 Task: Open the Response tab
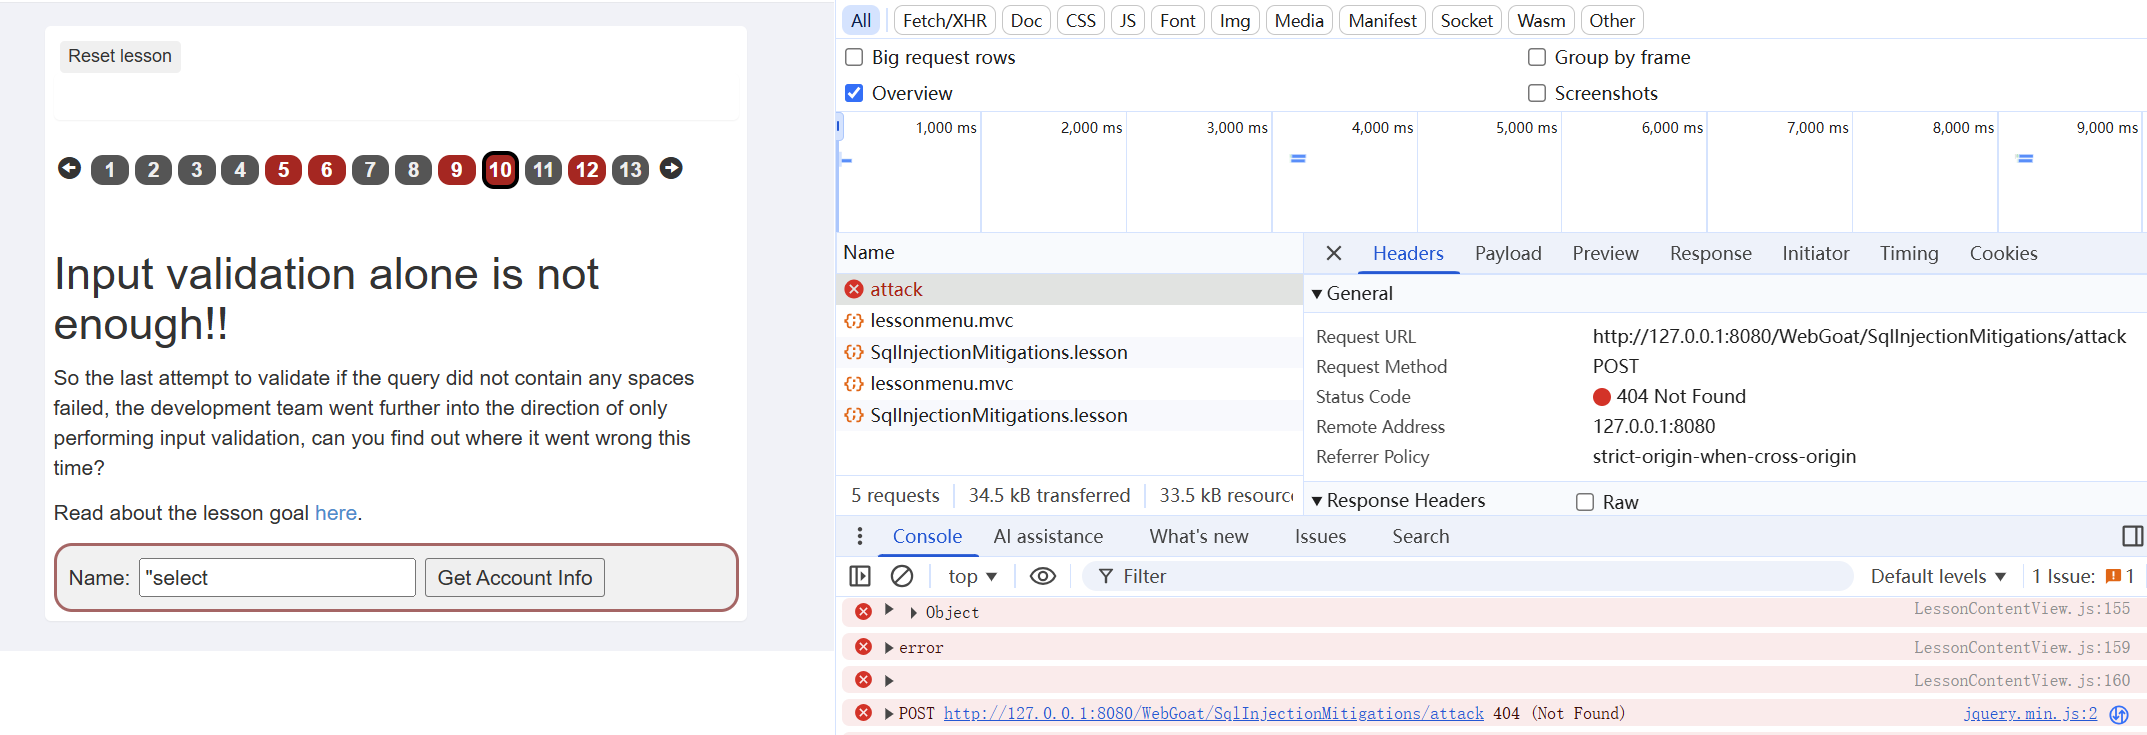click(x=1709, y=253)
